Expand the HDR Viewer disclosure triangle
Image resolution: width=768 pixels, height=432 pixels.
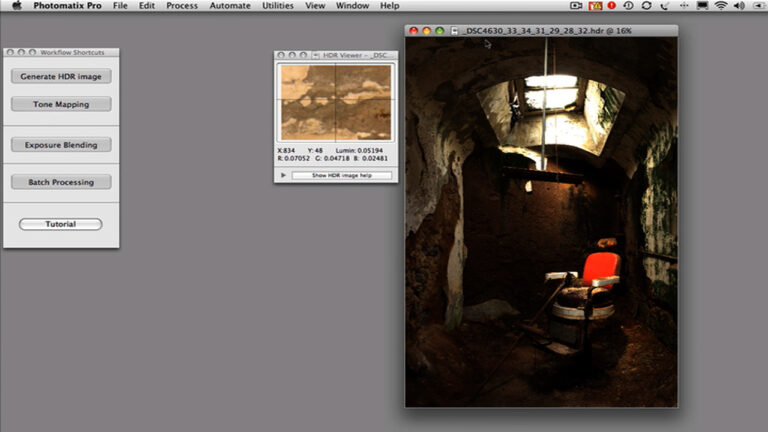[283, 175]
